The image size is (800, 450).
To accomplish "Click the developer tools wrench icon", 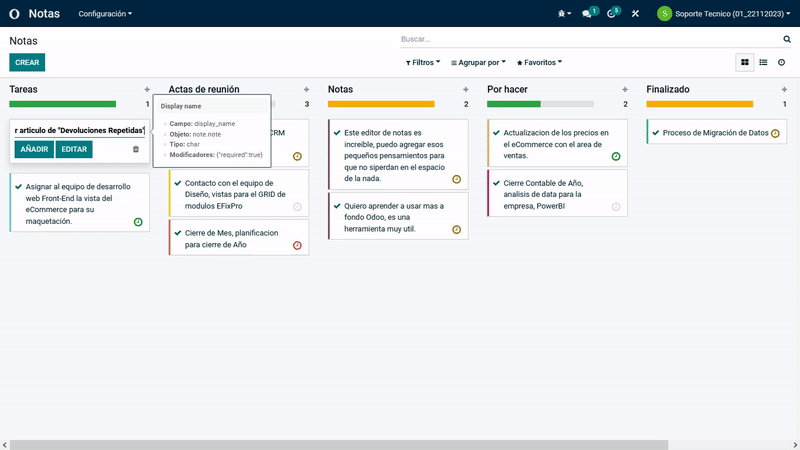I will [635, 14].
